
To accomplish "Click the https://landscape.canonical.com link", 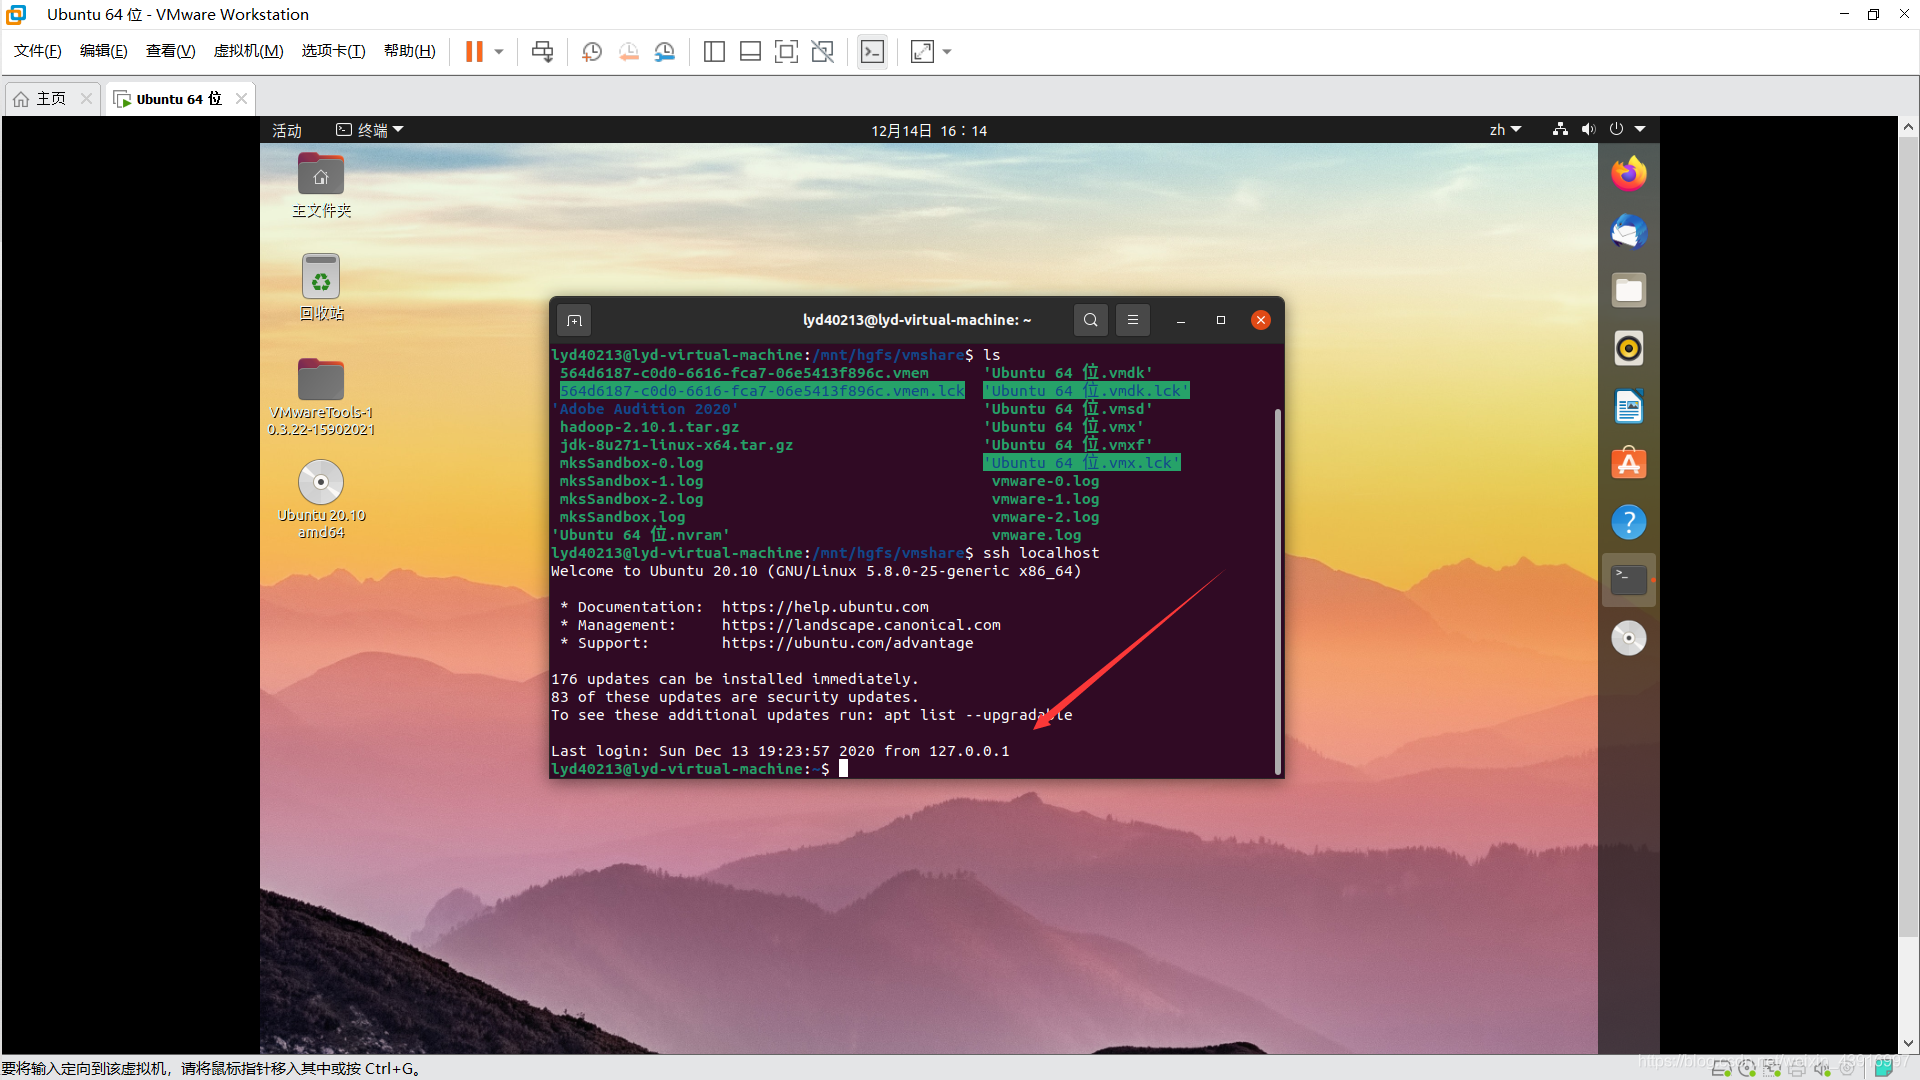I will coord(861,625).
